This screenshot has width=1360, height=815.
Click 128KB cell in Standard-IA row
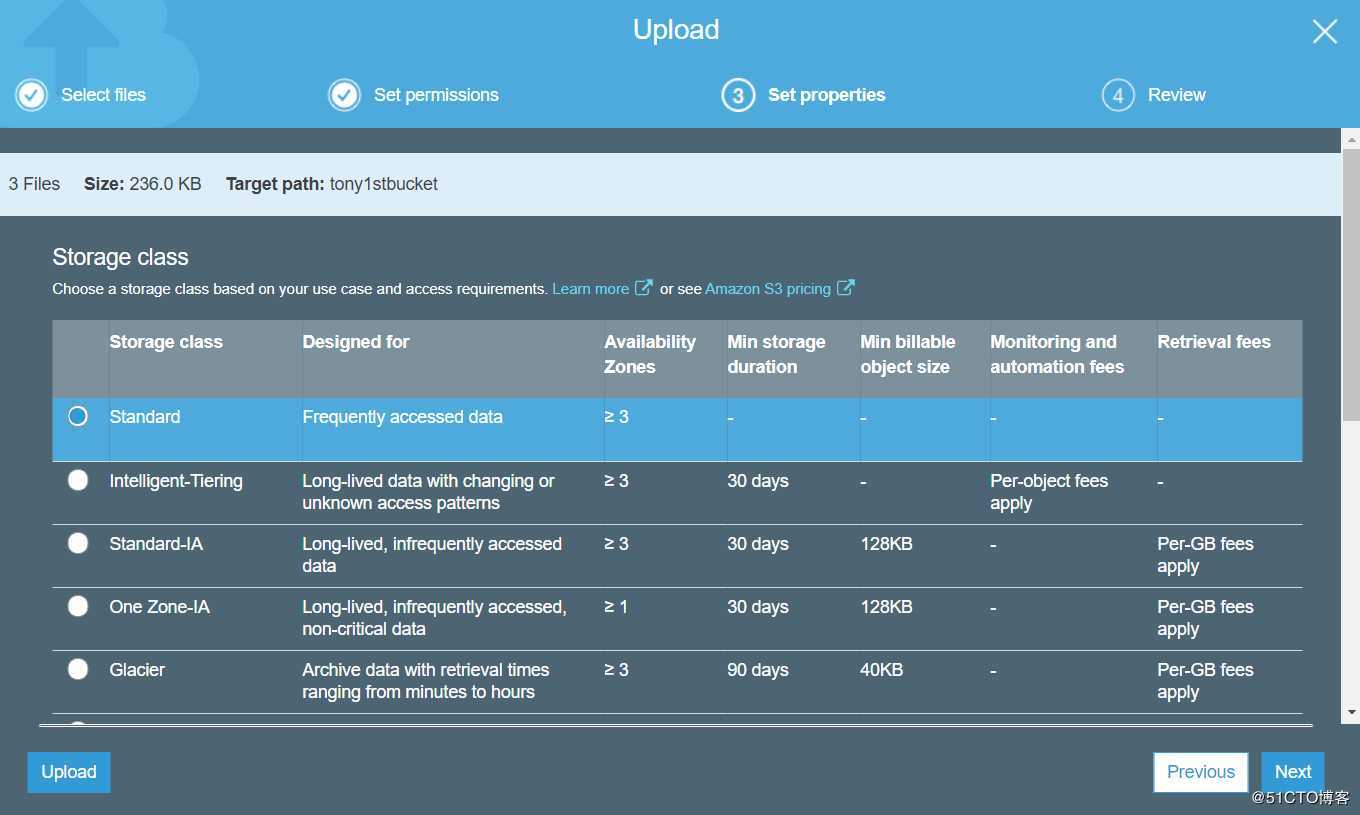coord(886,544)
